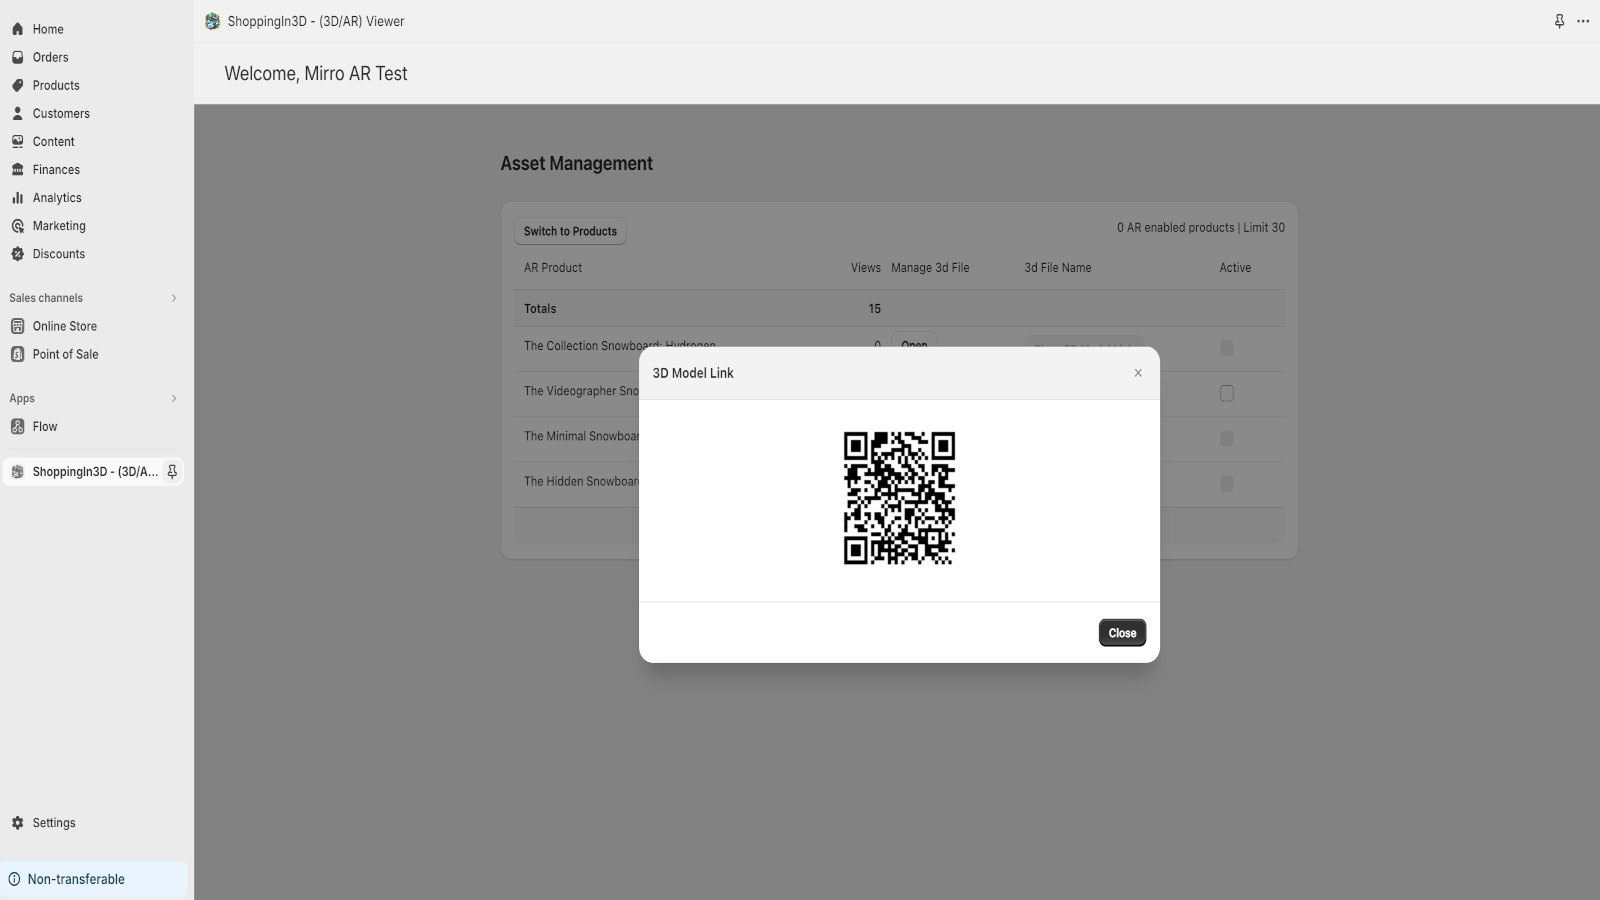Open Products section in sidebar
Image resolution: width=1600 pixels, height=900 pixels.
56,85
